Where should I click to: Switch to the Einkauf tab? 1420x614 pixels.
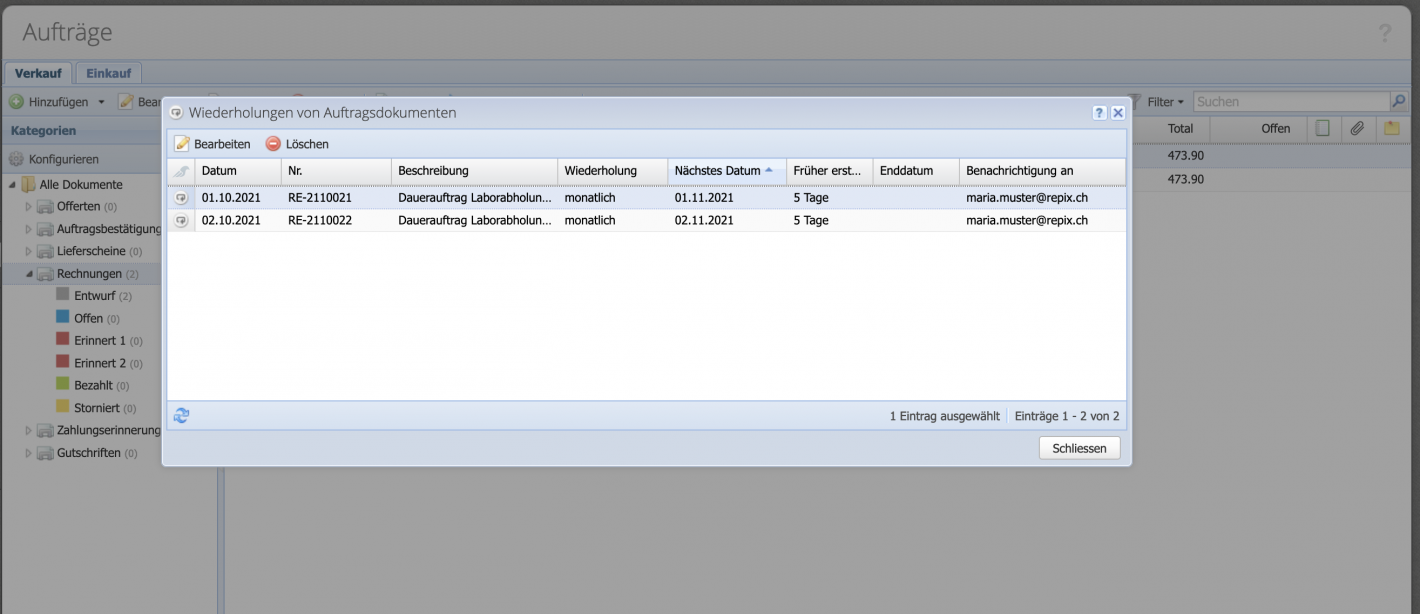[x=108, y=72]
